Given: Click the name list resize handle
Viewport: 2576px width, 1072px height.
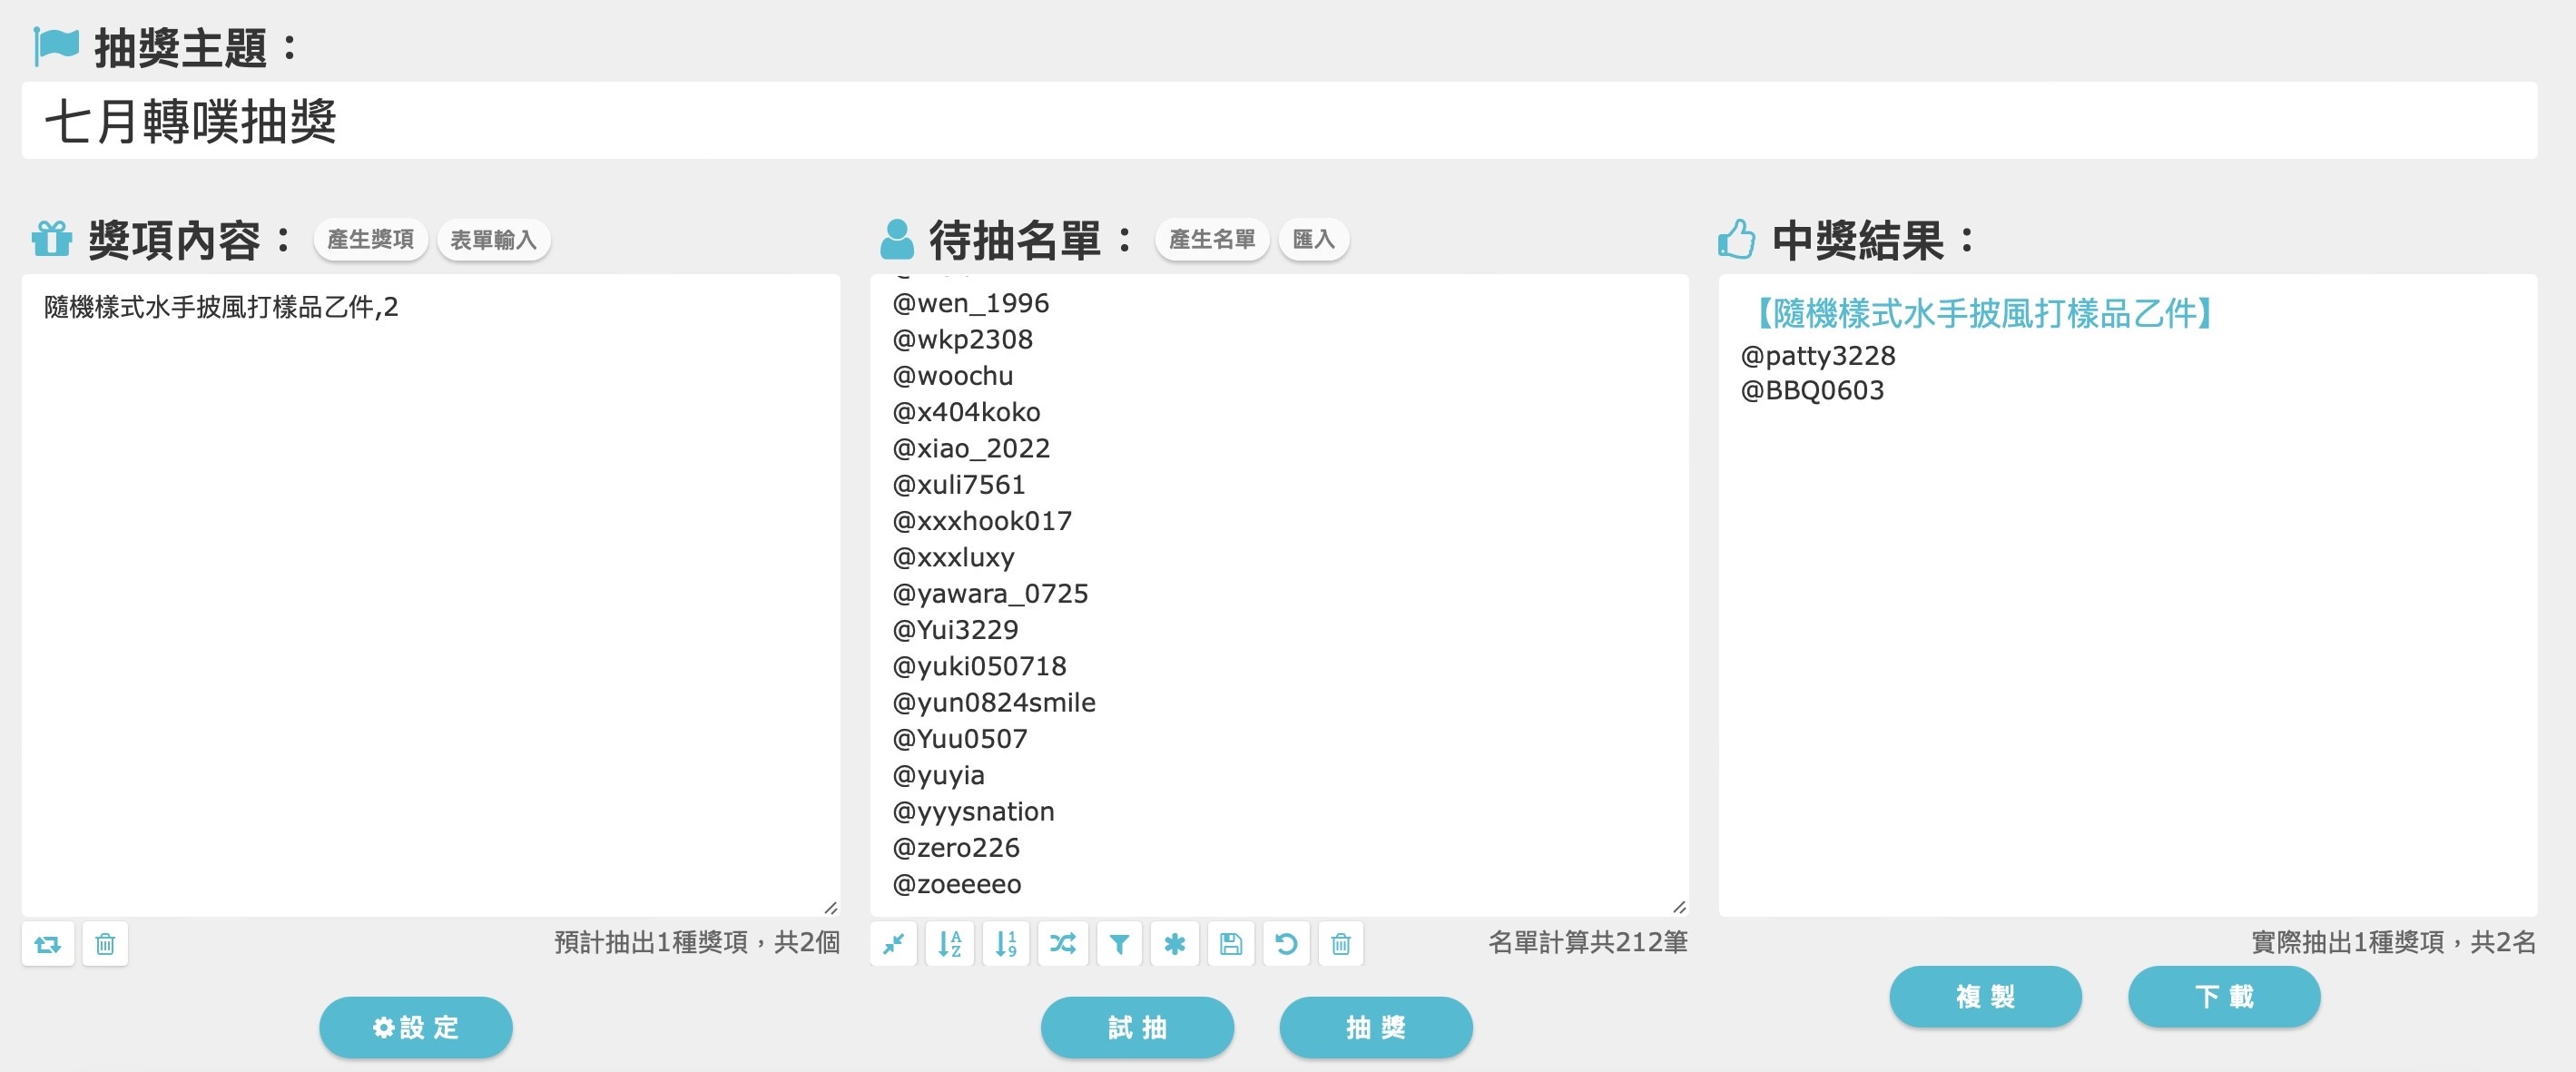Looking at the screenshot, I should pyautogui.click(x=1679, y=907).
